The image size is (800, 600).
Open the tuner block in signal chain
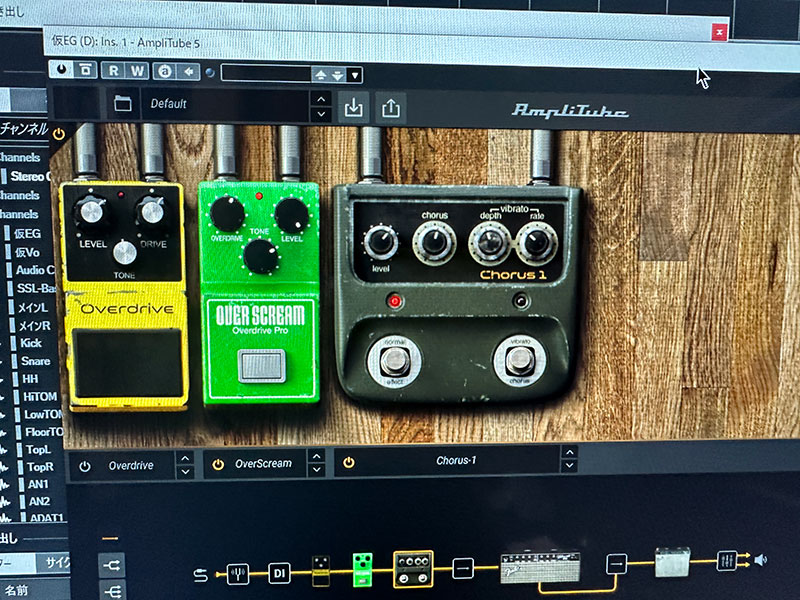pos(238,574)
